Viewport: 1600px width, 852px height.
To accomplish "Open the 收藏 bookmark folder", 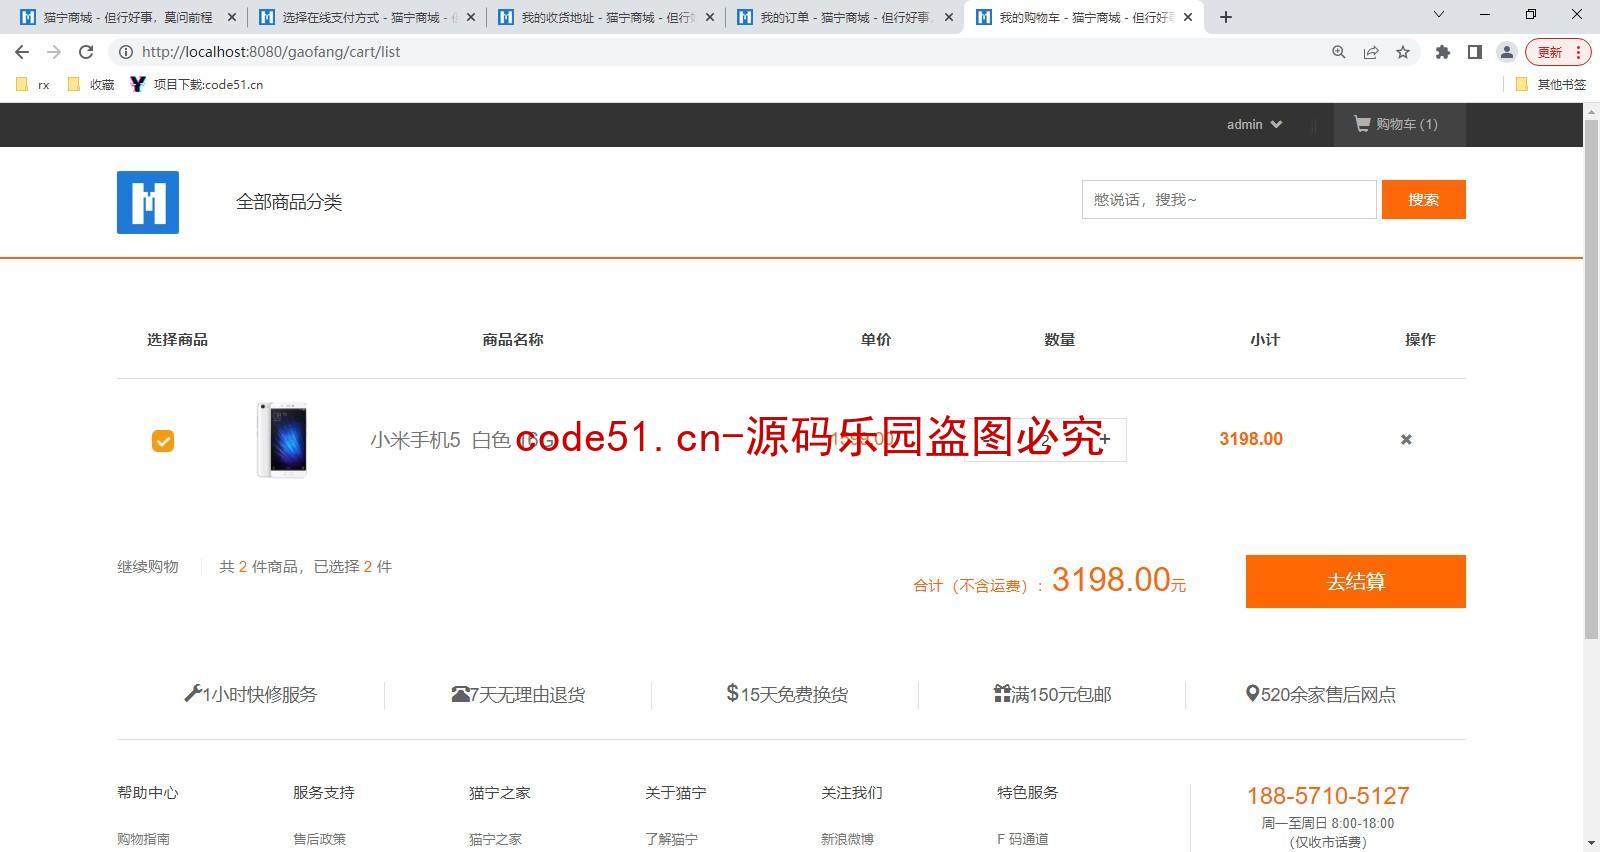I will (x=91, y=85).
